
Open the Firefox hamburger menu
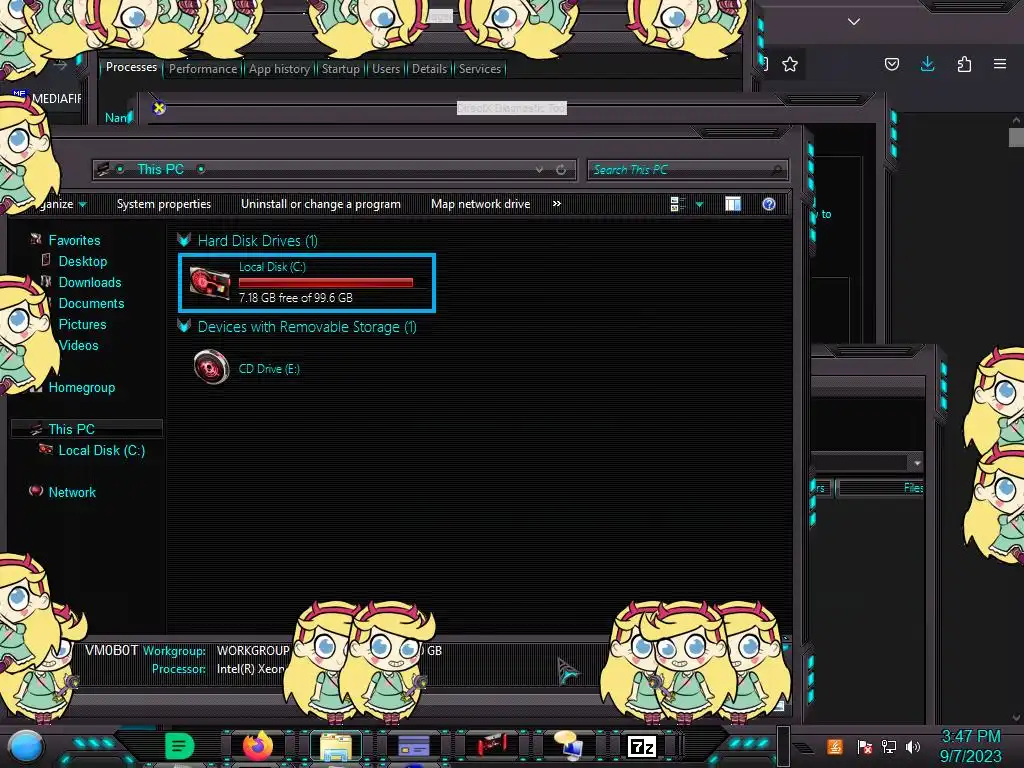pos(1000,64)
